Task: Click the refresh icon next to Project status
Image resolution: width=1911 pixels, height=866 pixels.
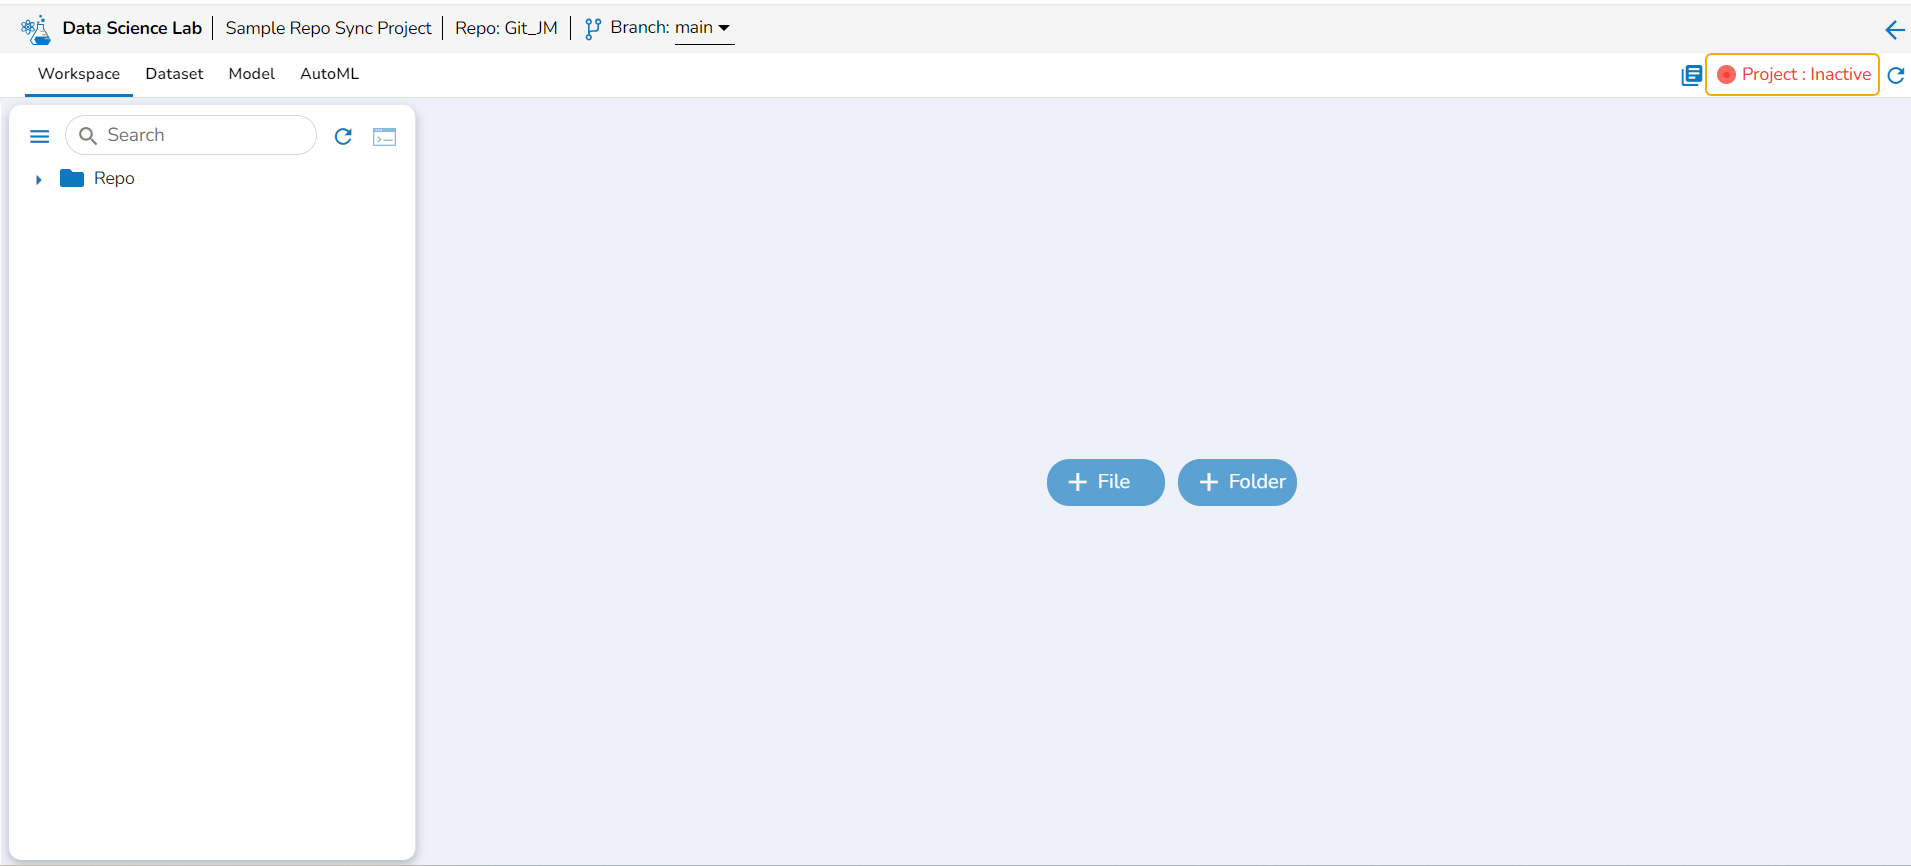Action: point(1895,75)
